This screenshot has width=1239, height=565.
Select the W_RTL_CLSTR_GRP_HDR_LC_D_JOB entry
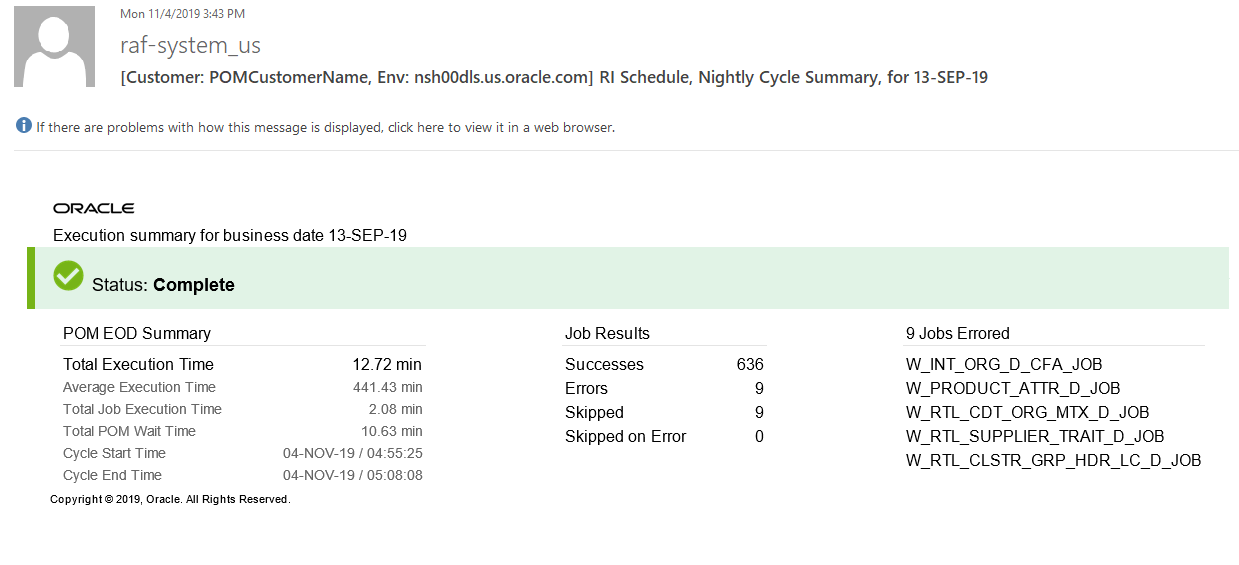[x=1053, y=461]
